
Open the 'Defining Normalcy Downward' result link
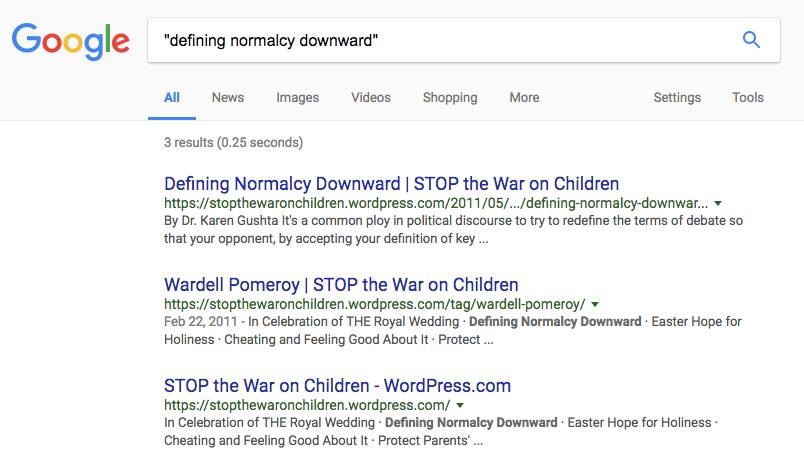point(391,184)
